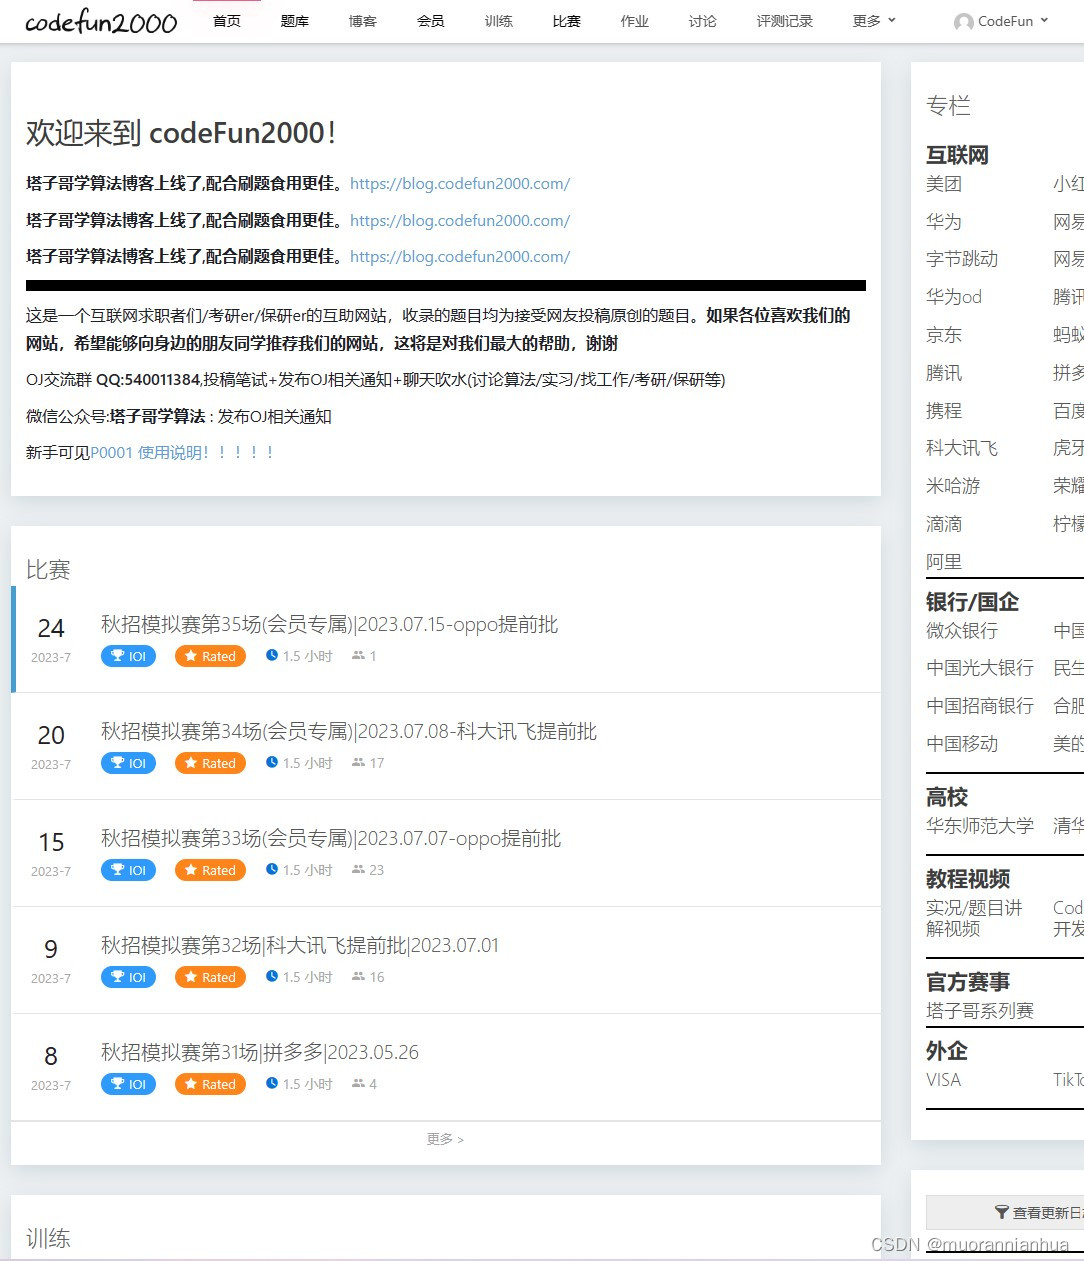Open contest 秋招模拟赛第33场 oppo提前批
1084x1261 pixels.
331,839
